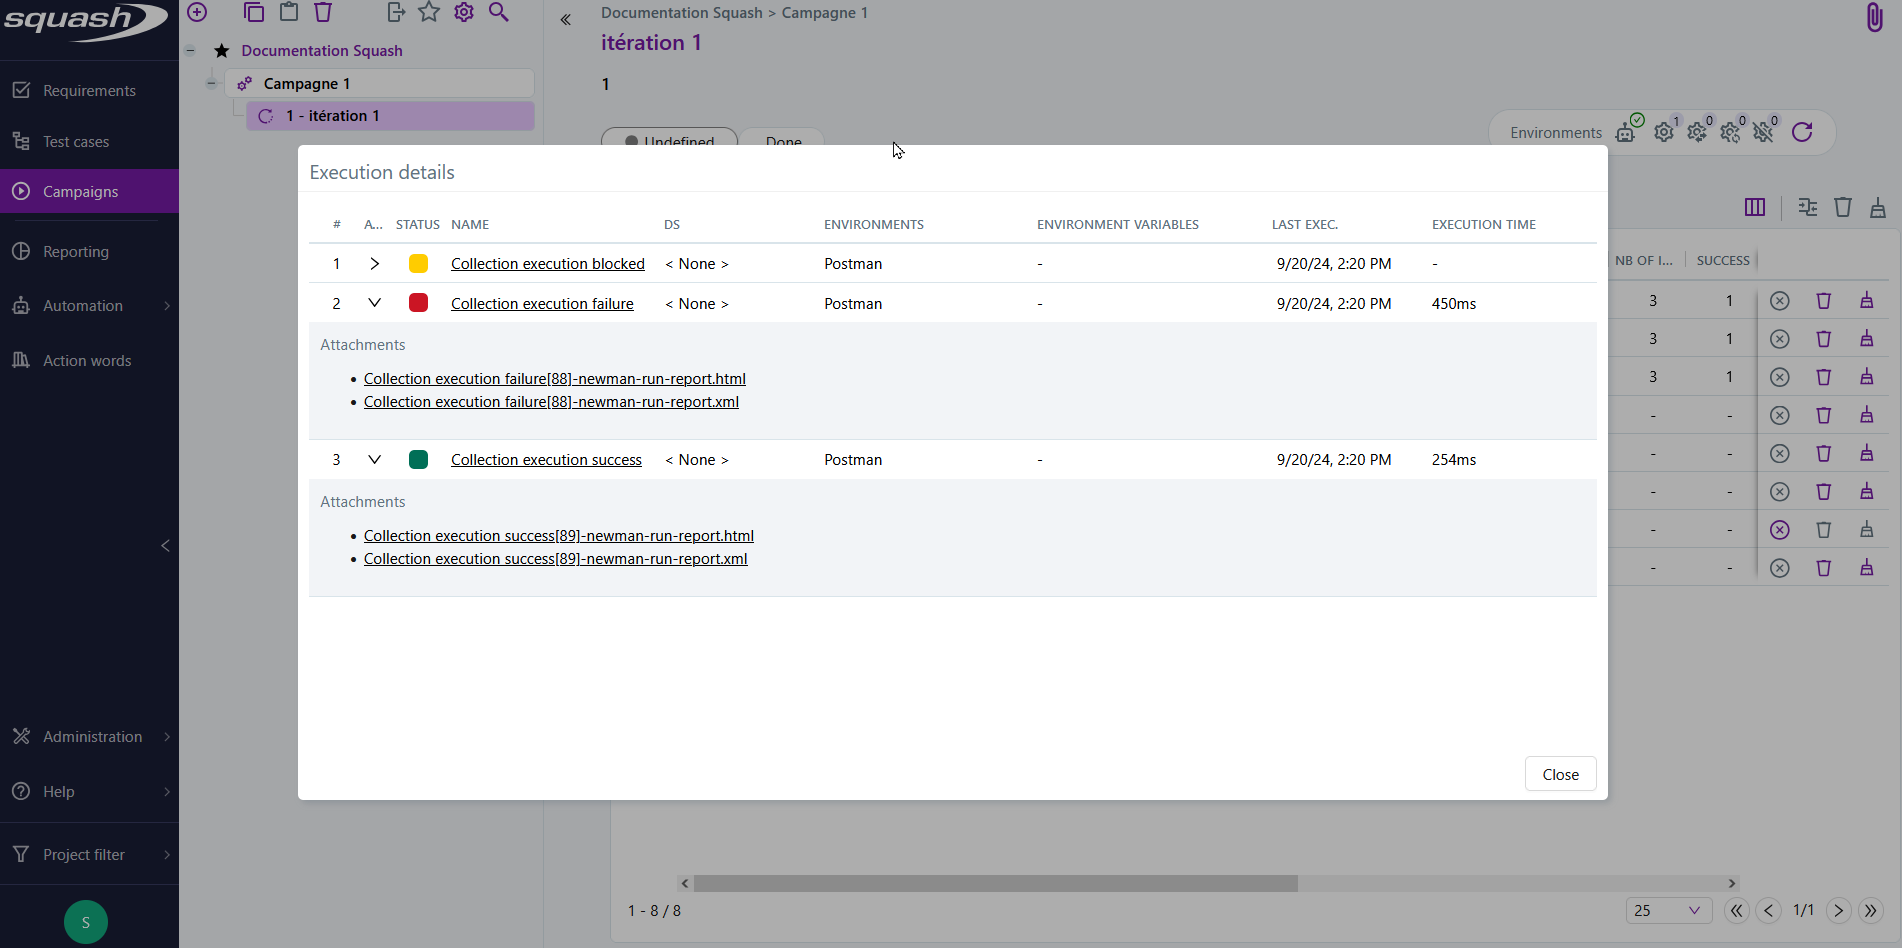Open the Action words section
1902x948 pixels.
[x=87, y=360]
